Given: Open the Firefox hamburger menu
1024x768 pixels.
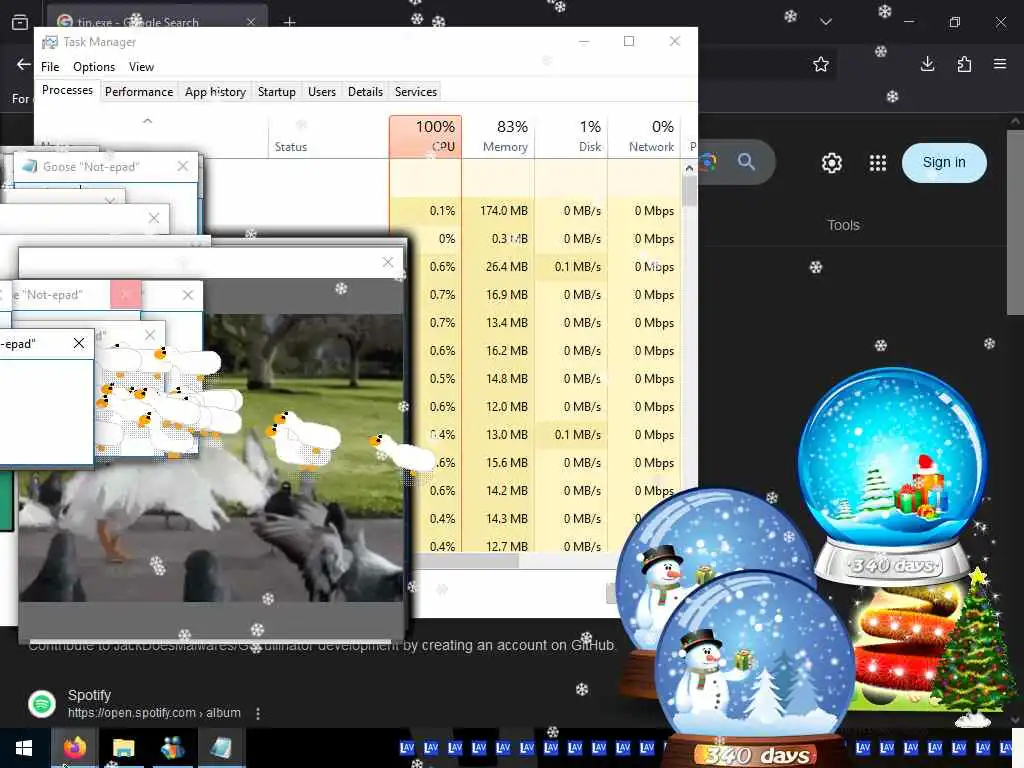Looking at the screenshot, I should pyautogui.click(x=1000, y=64).
